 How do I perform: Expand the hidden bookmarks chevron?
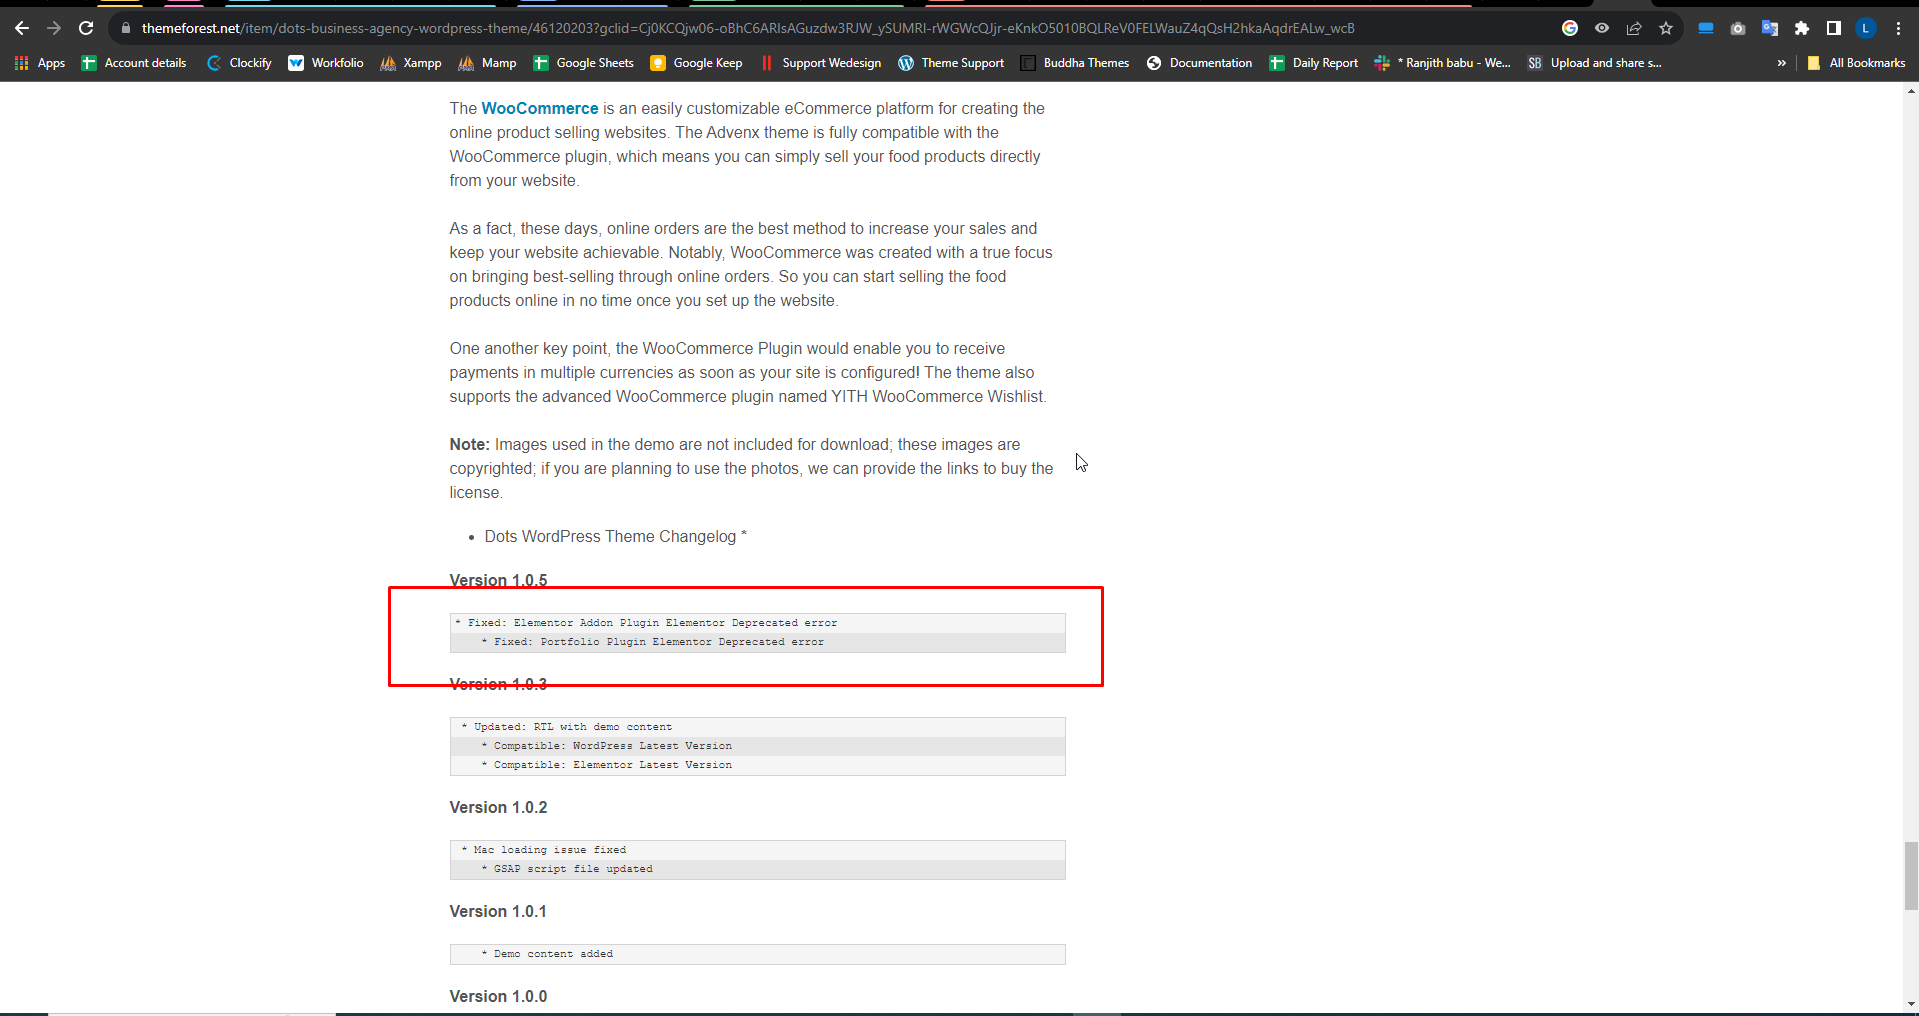pyautogui.click(x=1781, y=63)
